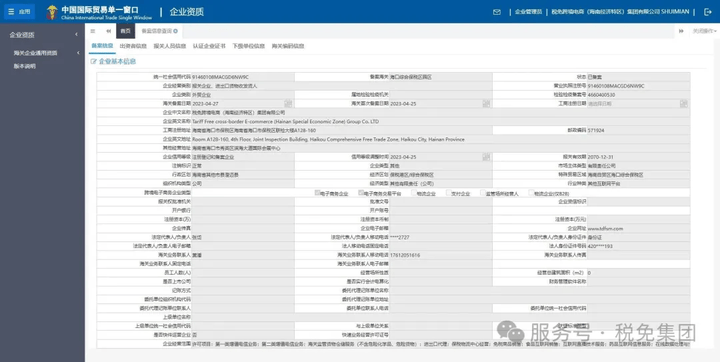Viewport: 720px width, 362px height.
Task: Tick the 物流企业 checkbox
Action: 414,192
